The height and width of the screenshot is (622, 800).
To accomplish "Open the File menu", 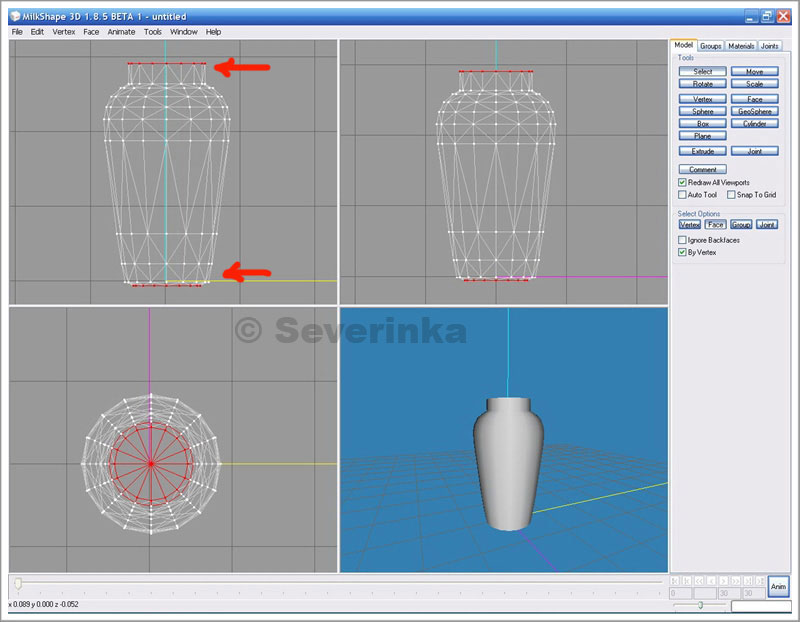I will point(16,32).
